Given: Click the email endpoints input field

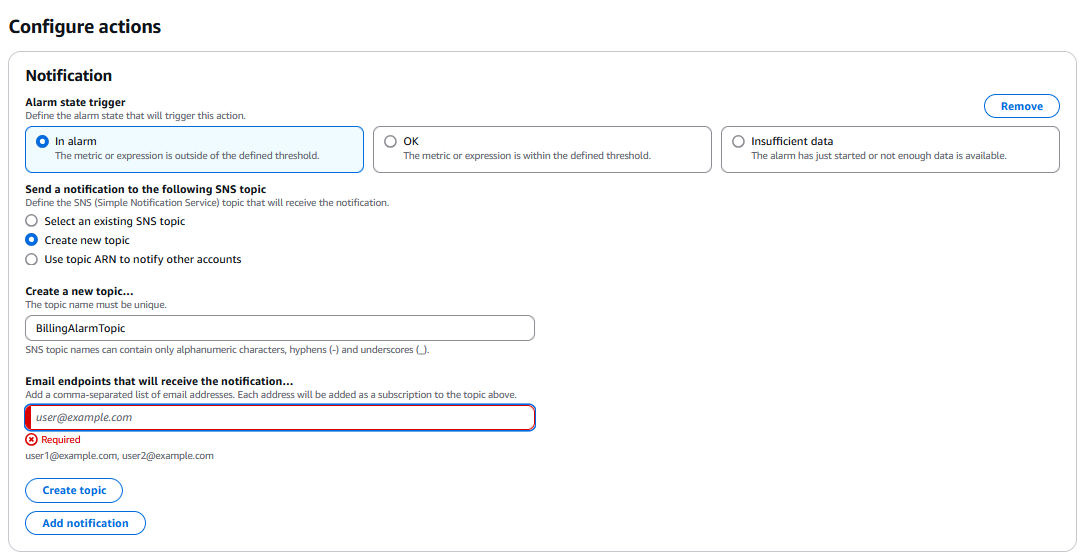Looking at the screenshot, I should (x=280, y=418).
